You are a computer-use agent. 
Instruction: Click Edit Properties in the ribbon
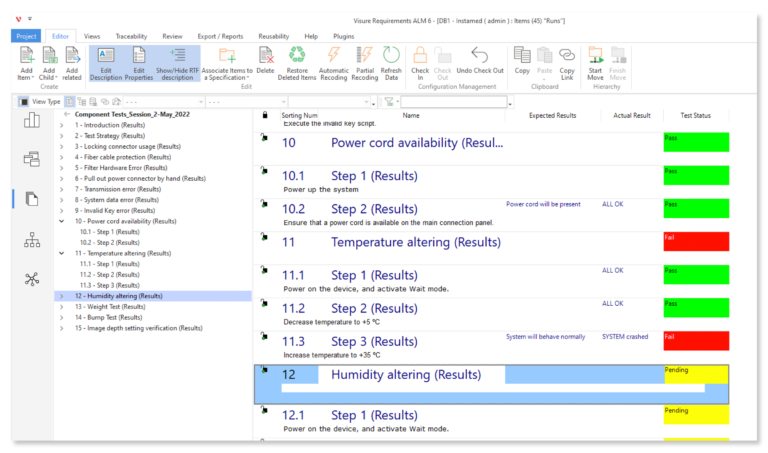tap(139, 63)
